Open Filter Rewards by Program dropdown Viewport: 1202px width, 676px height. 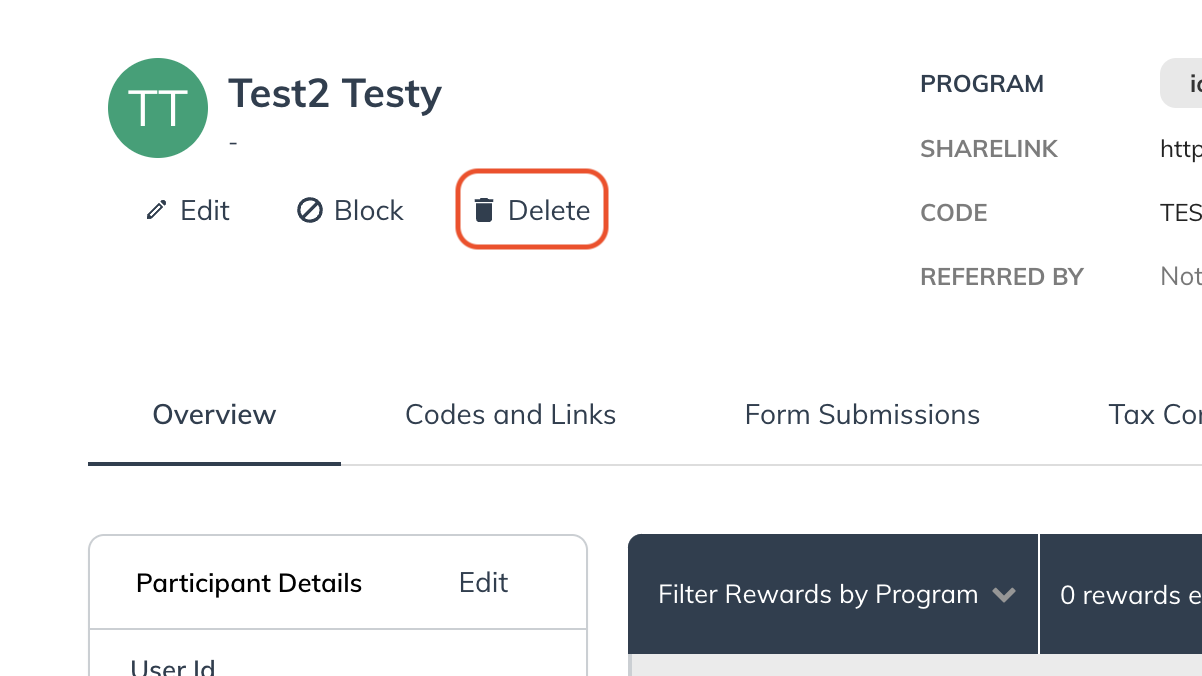pyautogui.click(x=834, y=595)
